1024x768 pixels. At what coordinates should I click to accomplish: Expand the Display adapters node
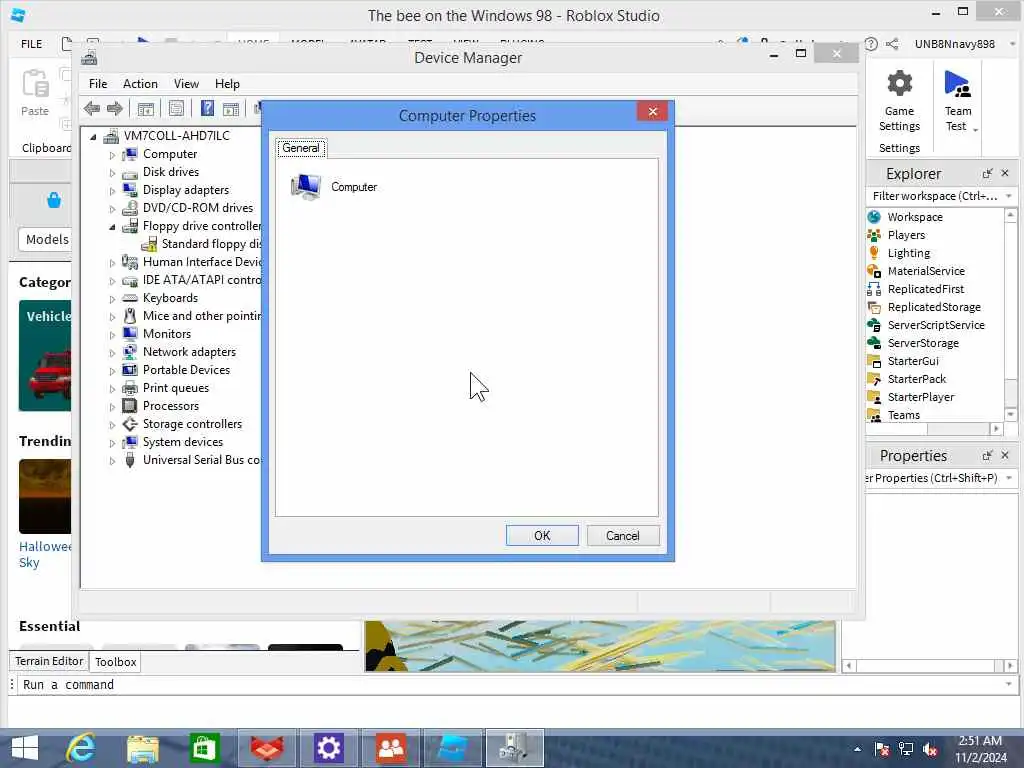tap(112, 191)
